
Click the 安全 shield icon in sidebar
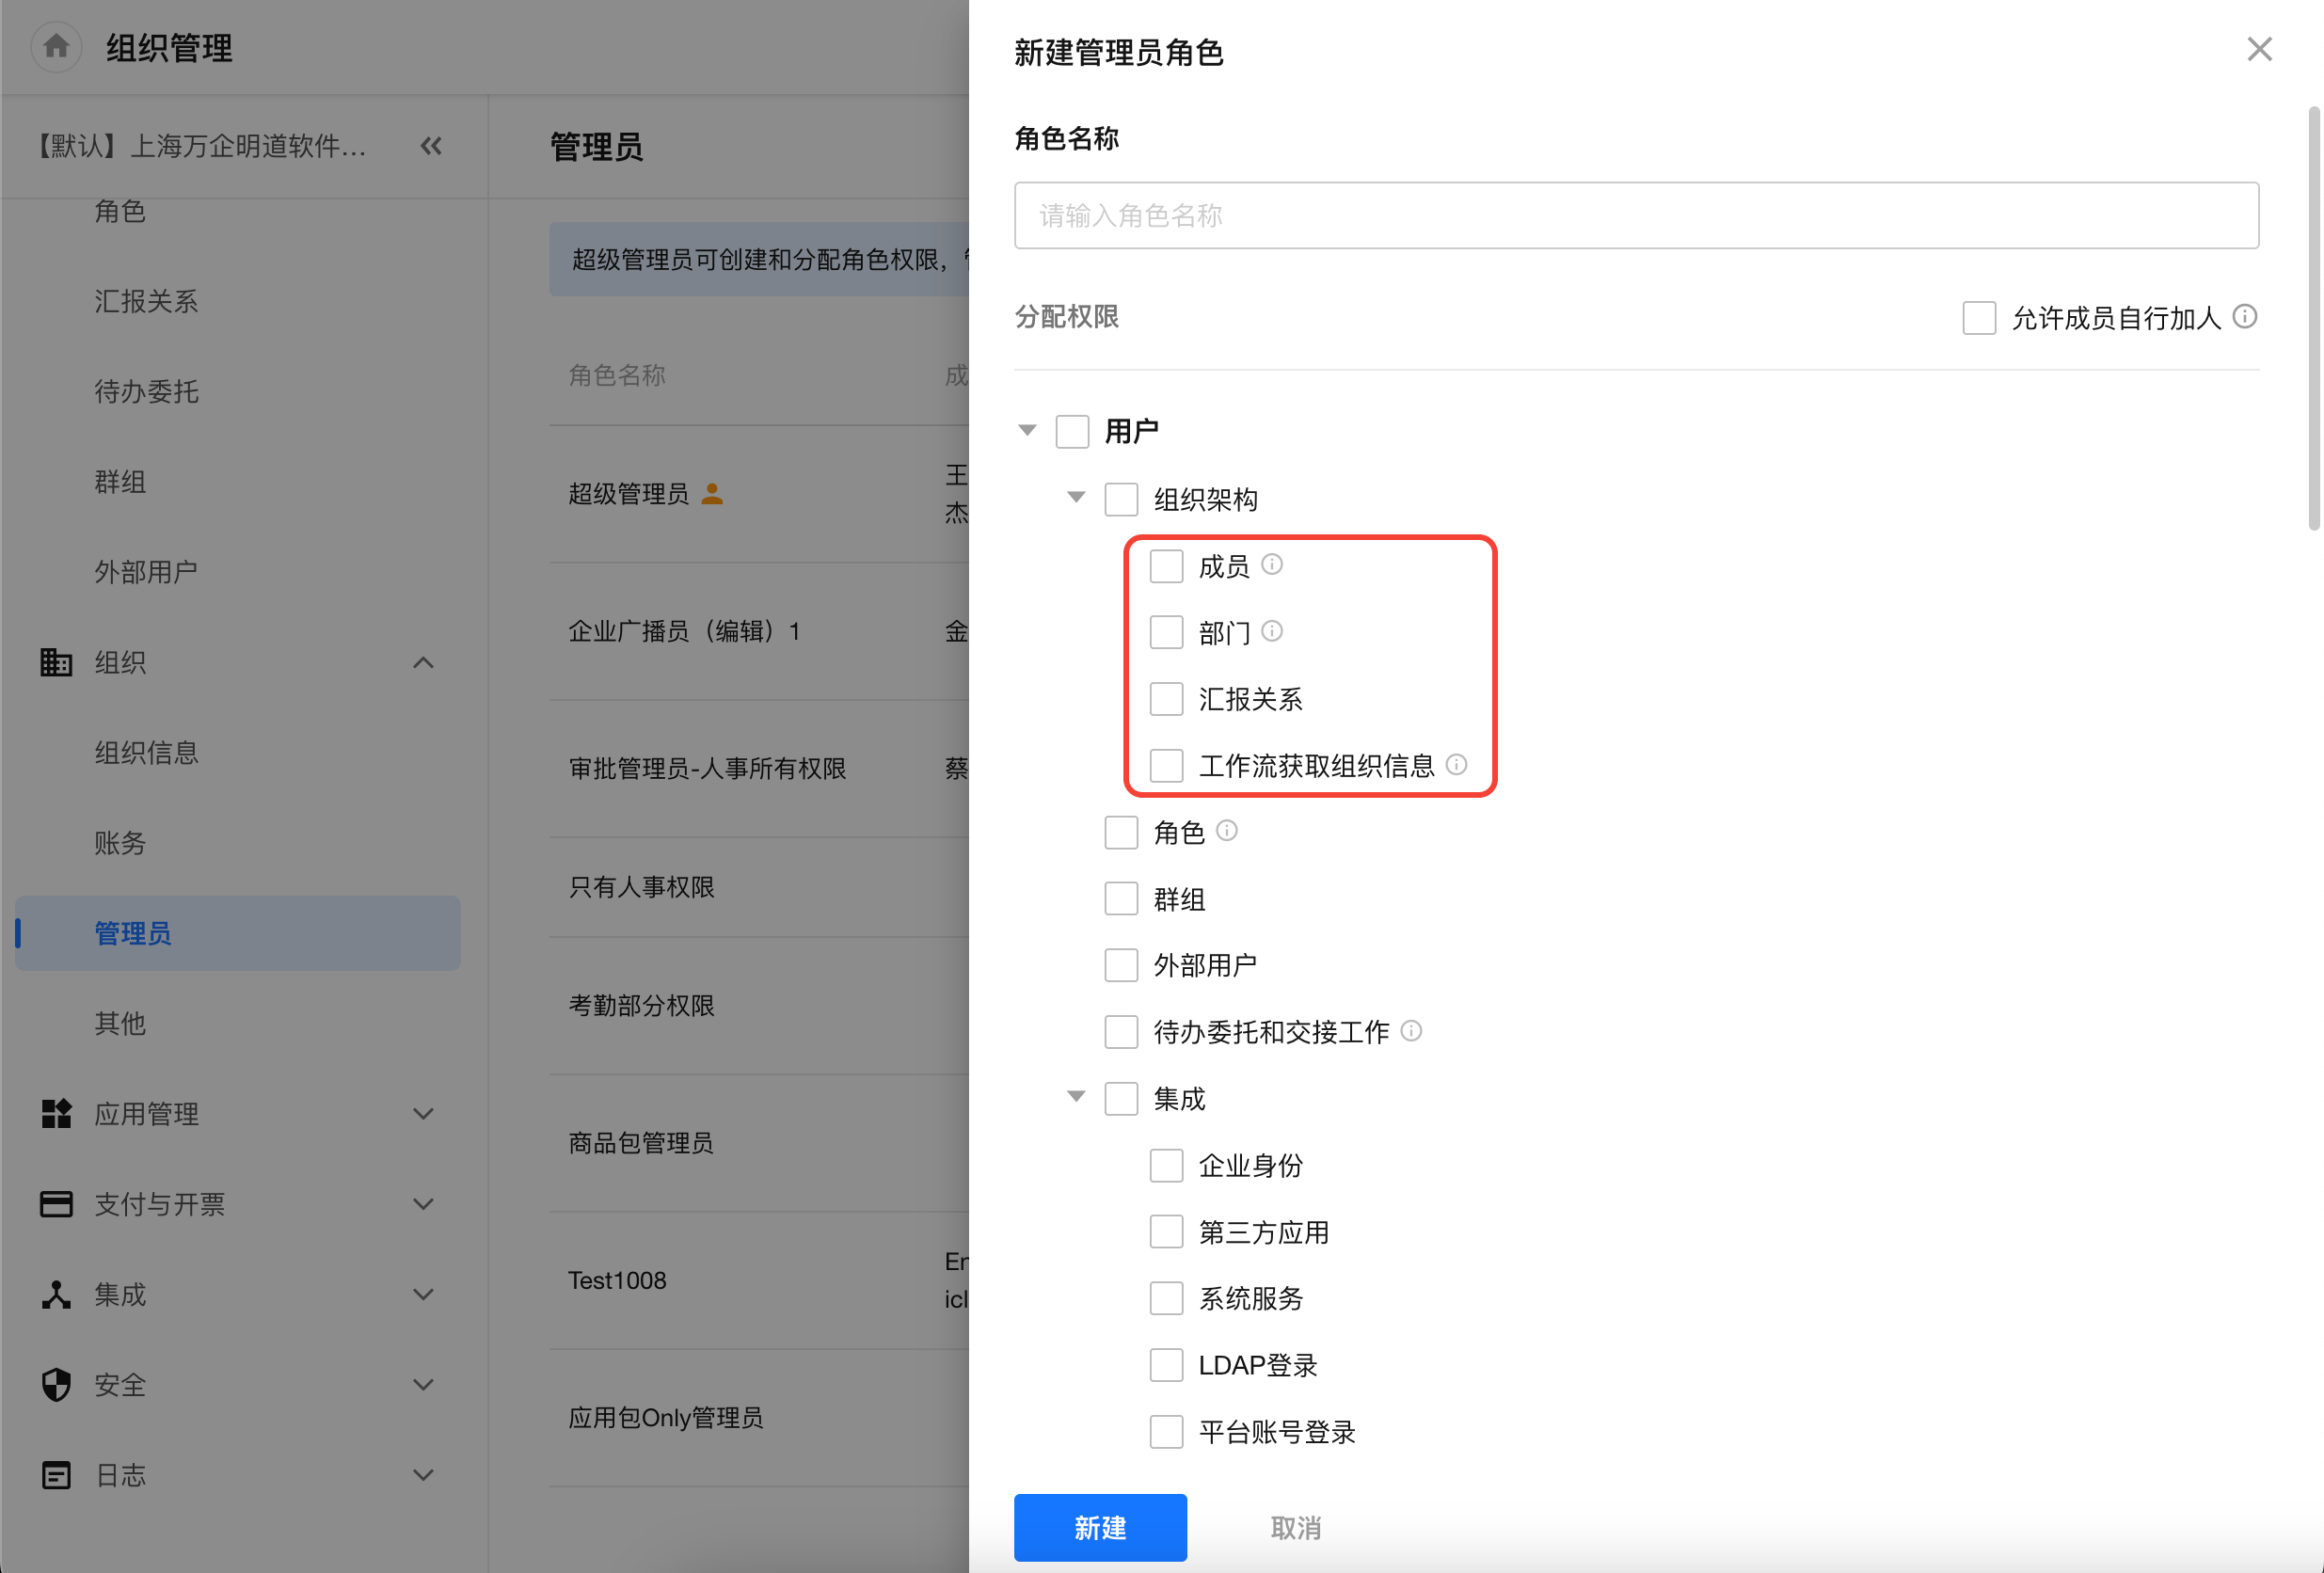56,1385
